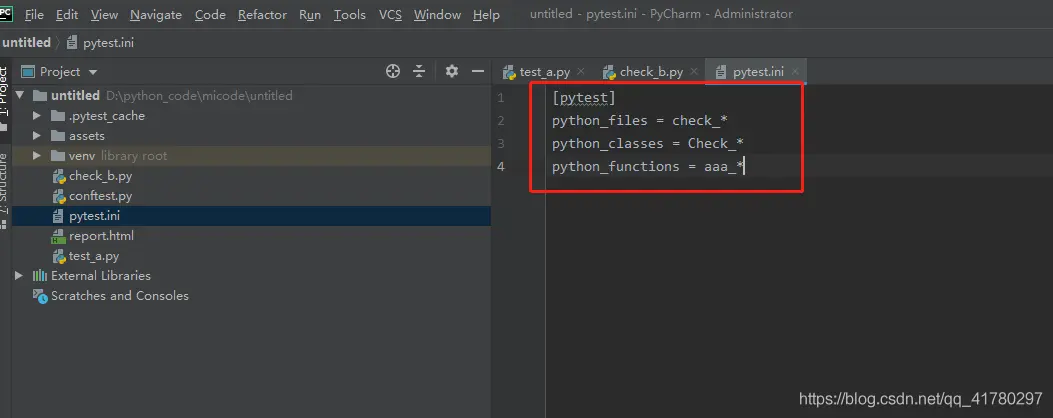Click line number 1 in gutter
Image resolution: width=1053 pixels, height=418 pixels.
click(500, 98)
